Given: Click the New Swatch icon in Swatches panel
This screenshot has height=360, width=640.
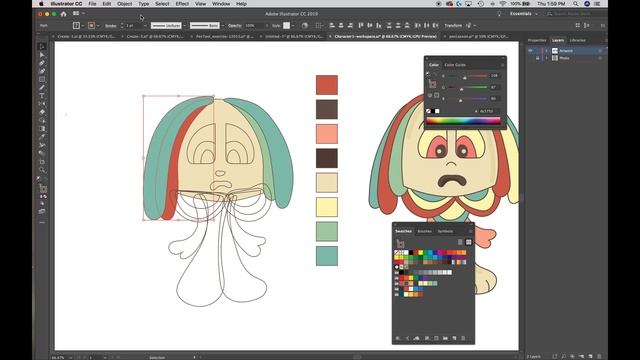Looking at the screenshot, I should 454,338.
